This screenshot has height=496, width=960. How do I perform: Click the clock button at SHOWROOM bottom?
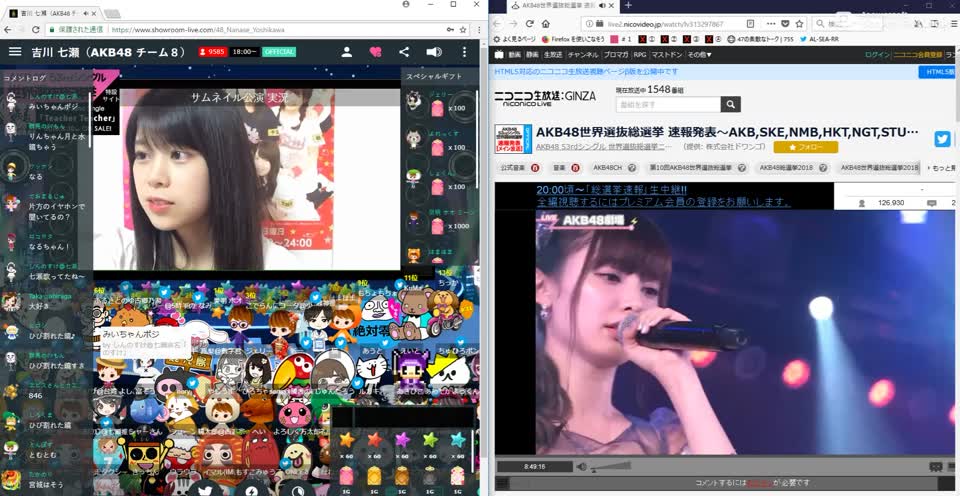297,489
